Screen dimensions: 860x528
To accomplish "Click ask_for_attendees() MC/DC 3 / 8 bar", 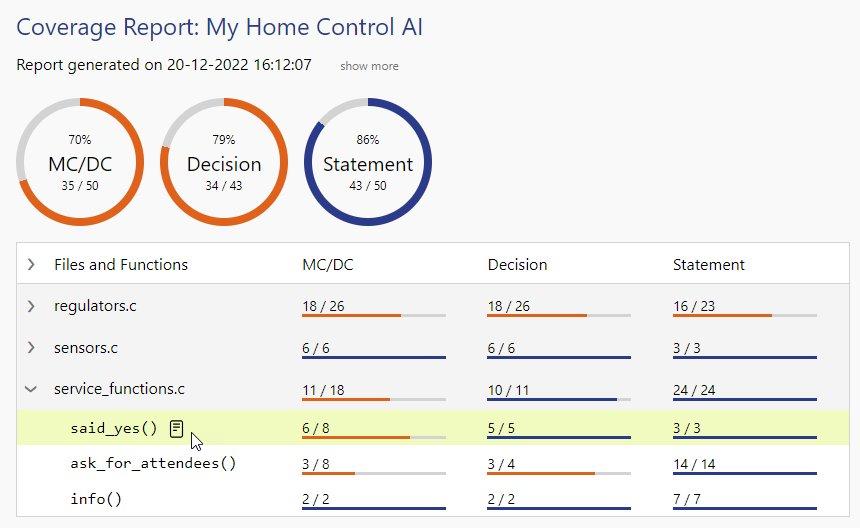I will click(x=372, y=472).
